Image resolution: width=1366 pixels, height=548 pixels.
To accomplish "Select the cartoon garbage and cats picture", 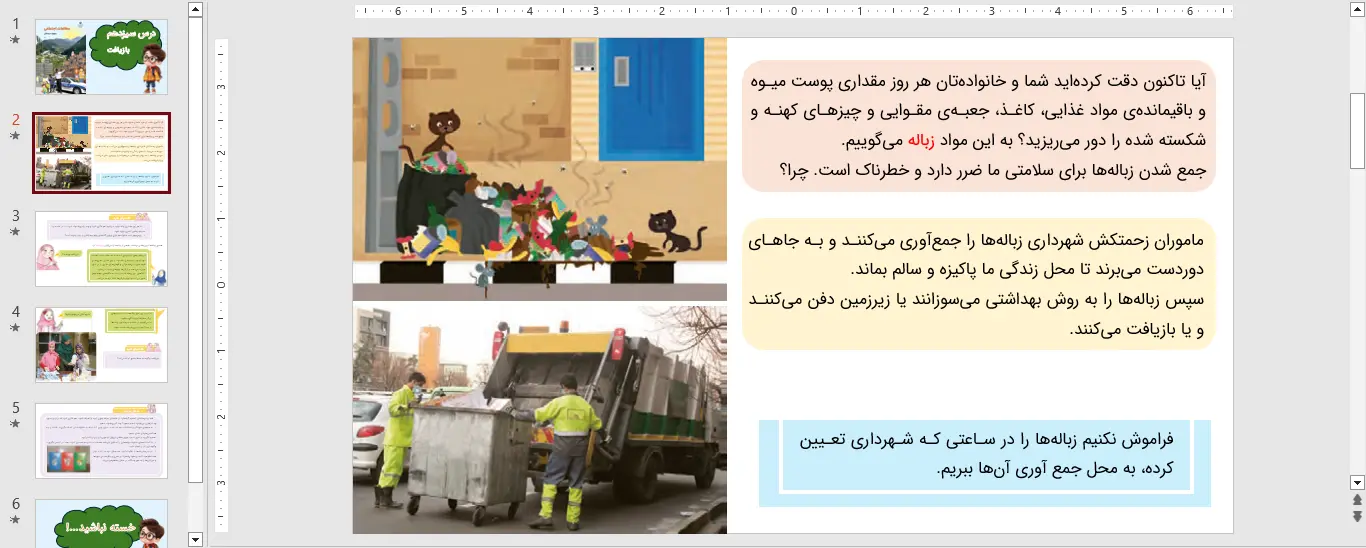I will click(x=540, y=169).
